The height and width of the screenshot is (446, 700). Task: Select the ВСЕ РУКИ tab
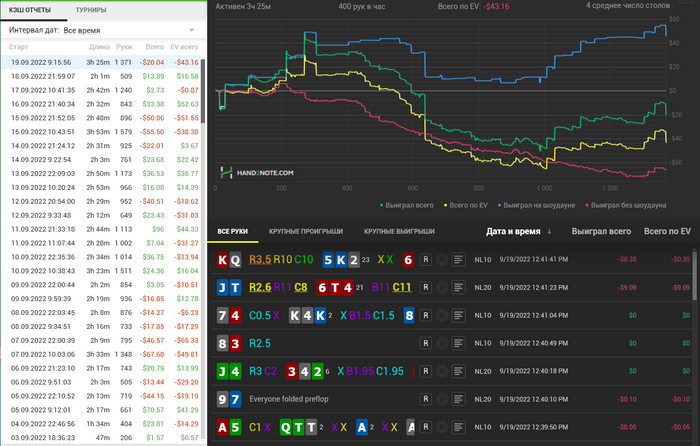coord(233,232)
